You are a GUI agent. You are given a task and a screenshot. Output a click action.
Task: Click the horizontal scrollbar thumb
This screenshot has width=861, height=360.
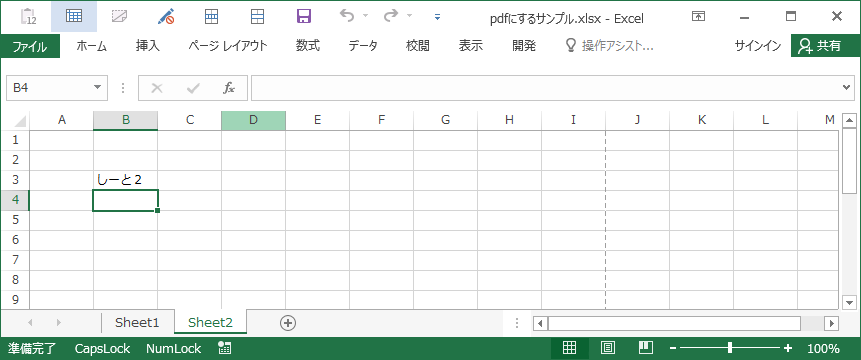pos(674,323)
